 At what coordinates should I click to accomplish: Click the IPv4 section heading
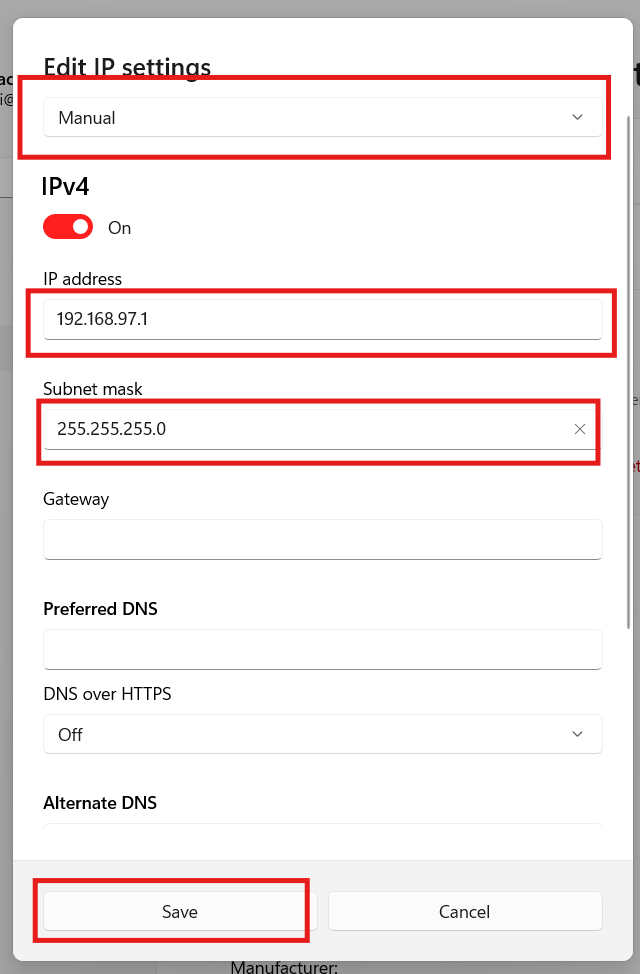pyautogui.click(x=64, y=186)
